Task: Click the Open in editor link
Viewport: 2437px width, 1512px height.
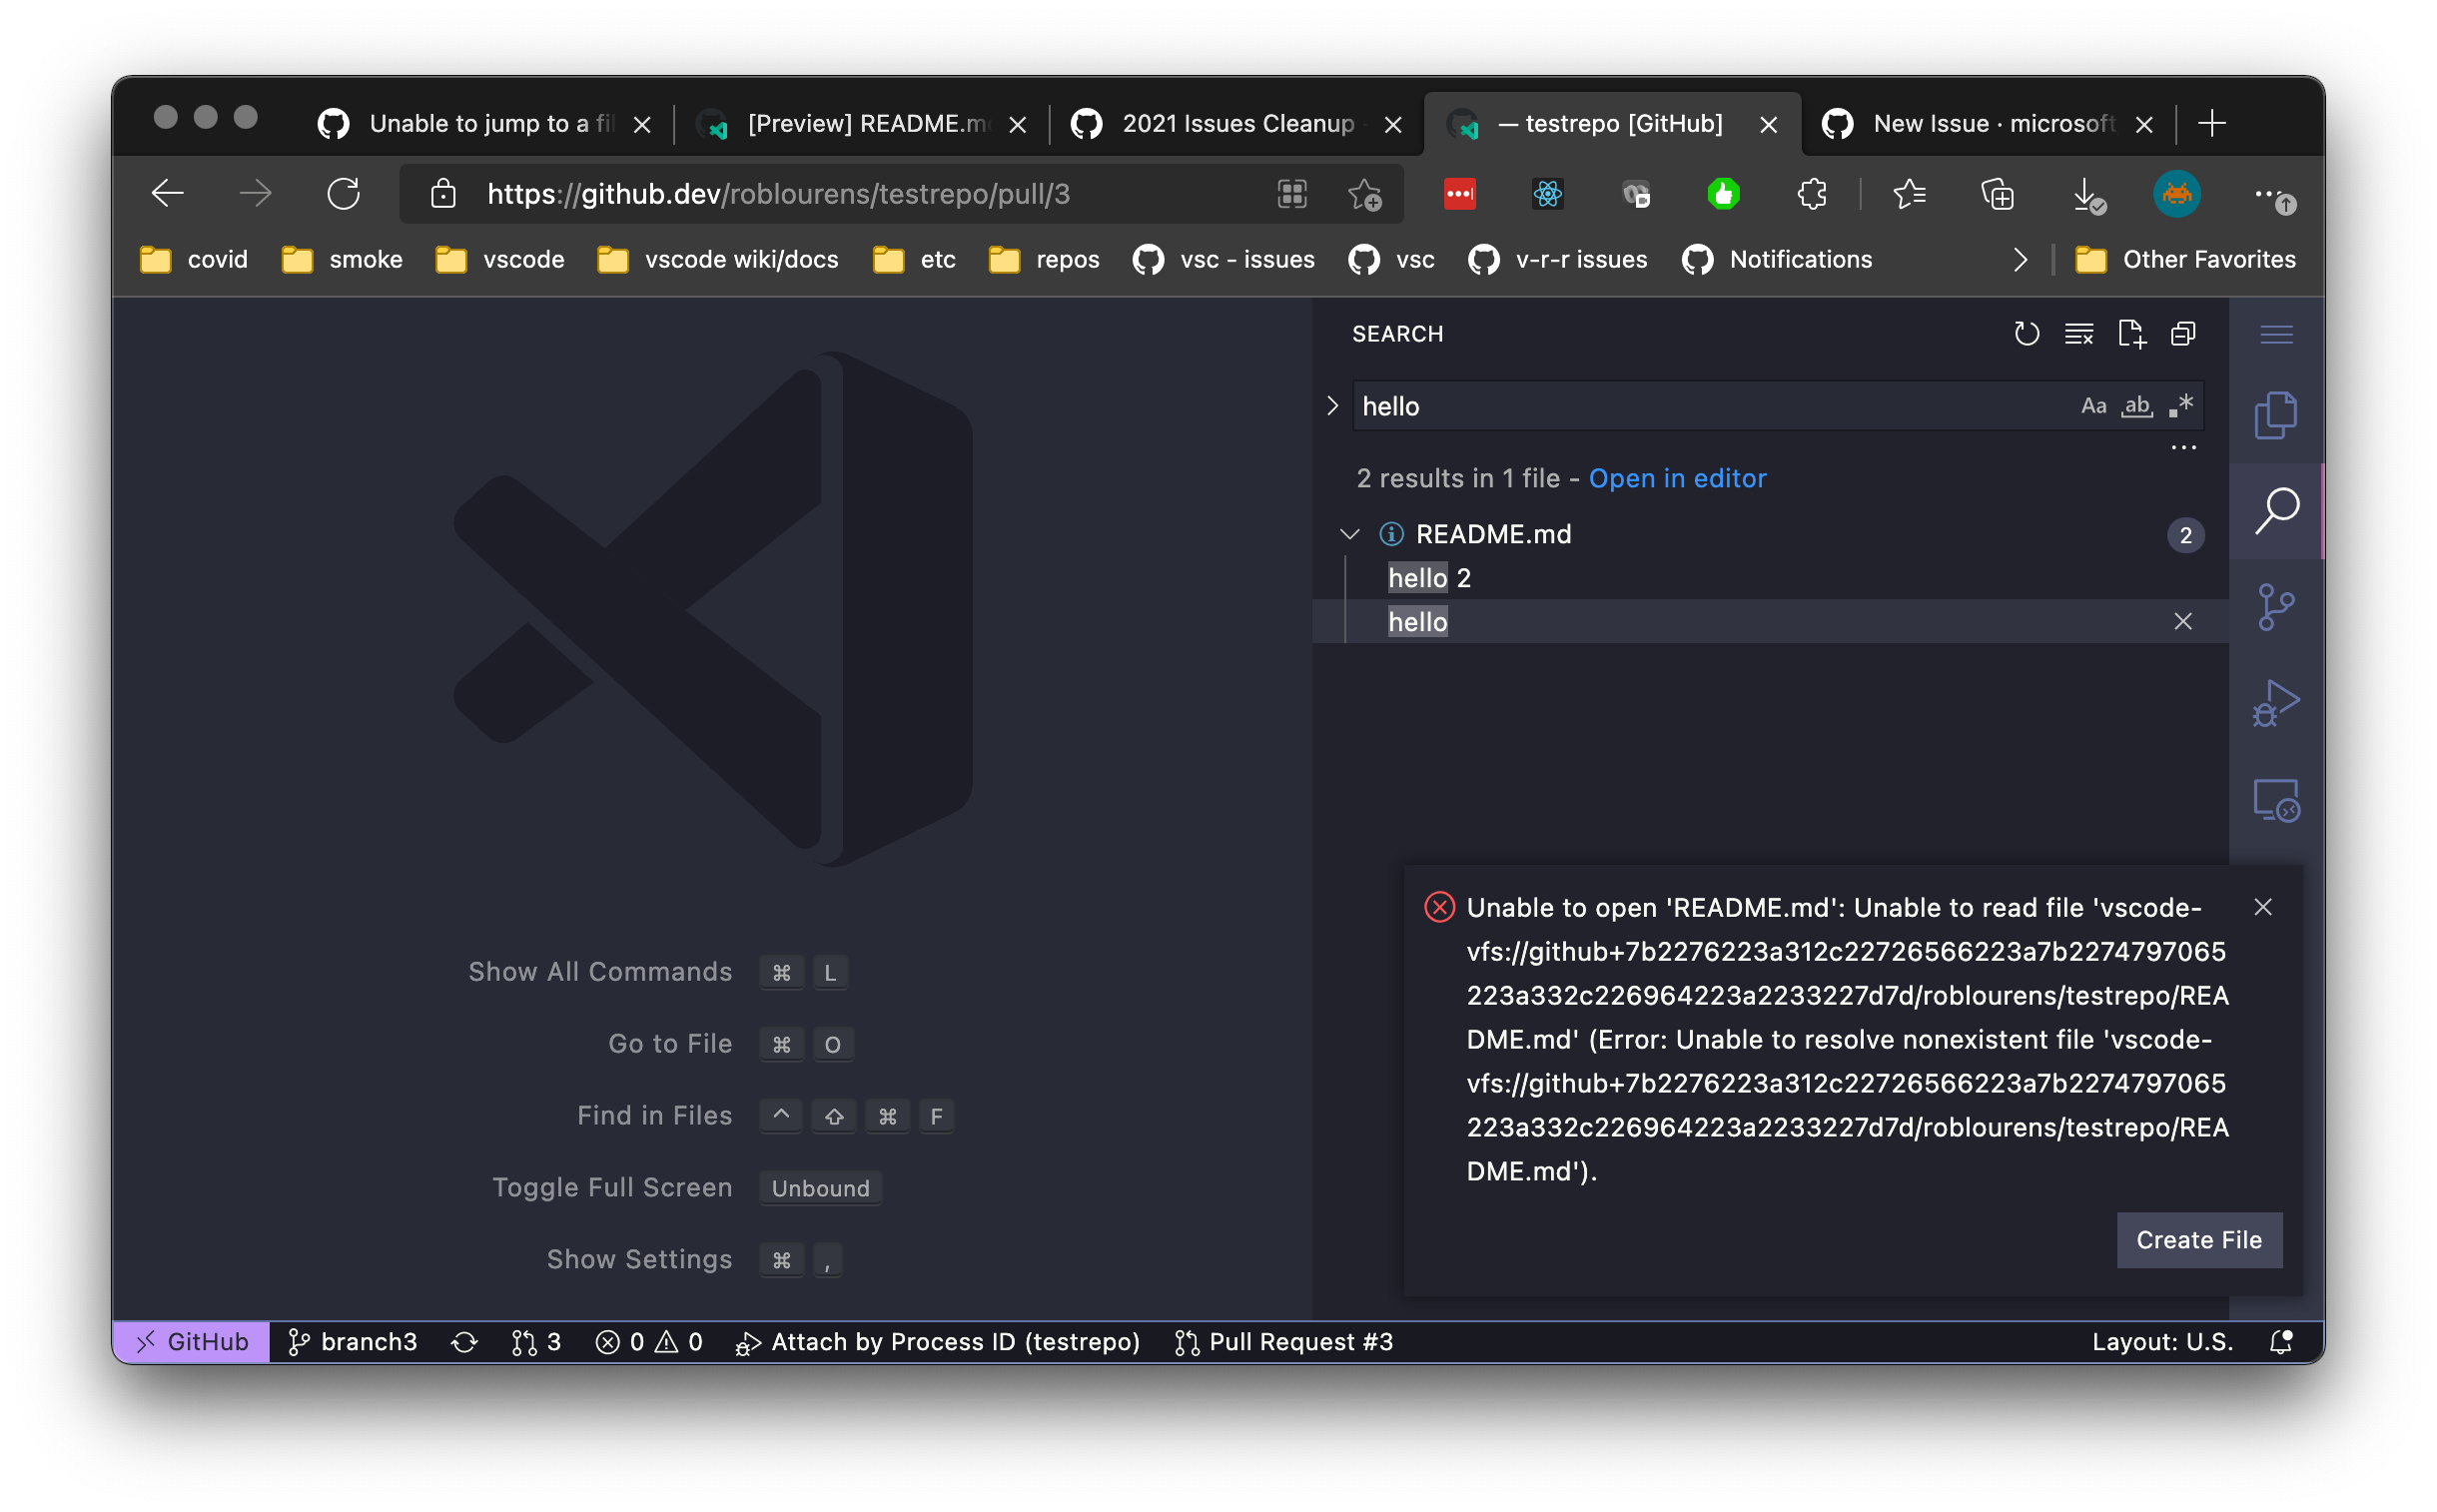Action: tap(1676, 478)
